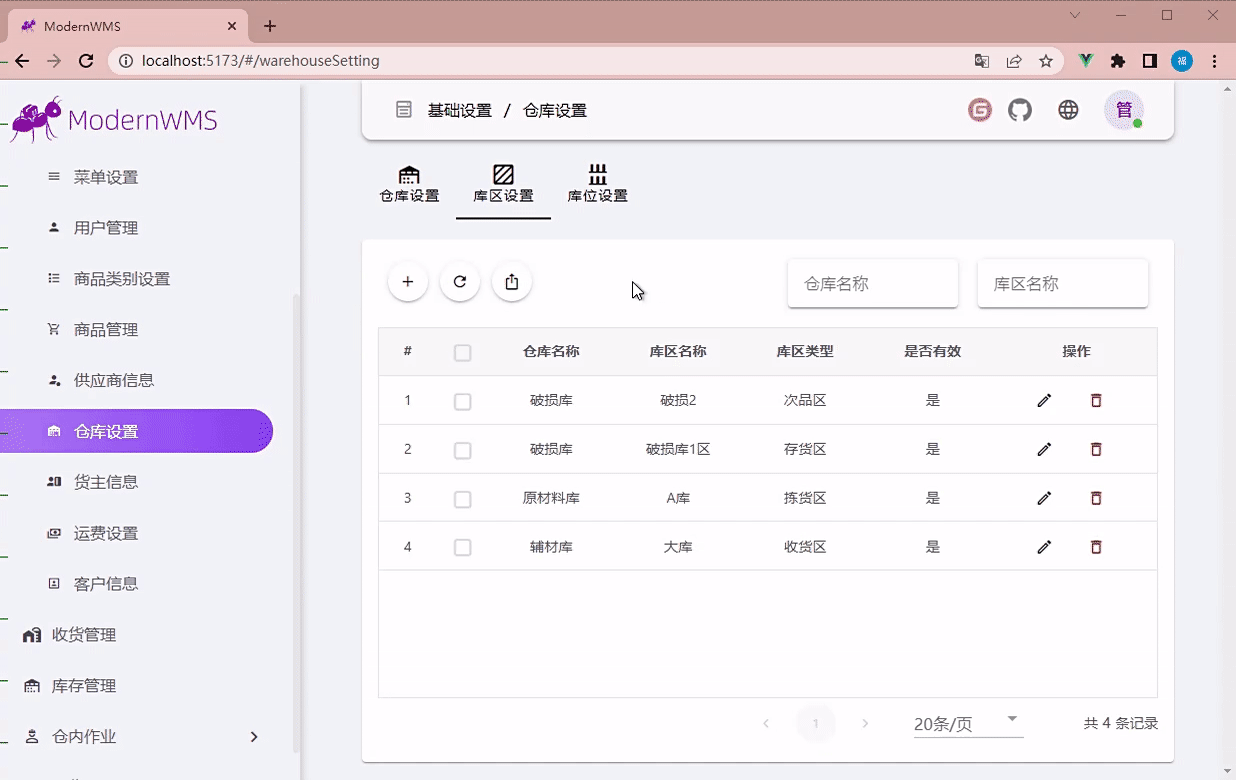Switch to the 仓库设置 tab

pyautogui.click(x=409, y=185)
